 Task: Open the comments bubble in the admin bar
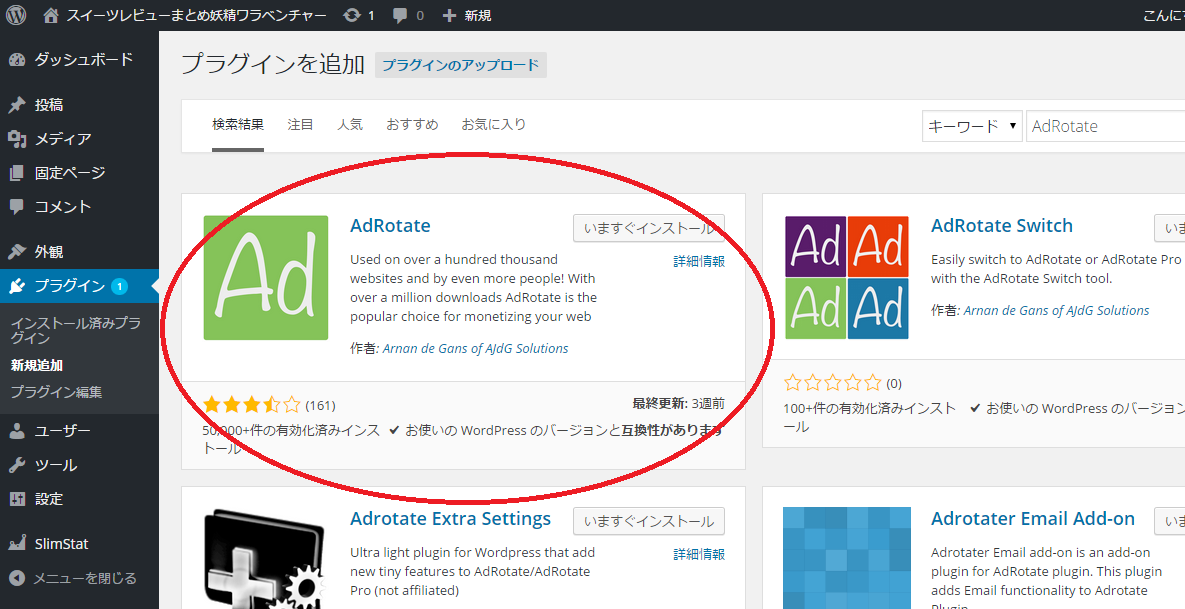[x=401, y=16]
